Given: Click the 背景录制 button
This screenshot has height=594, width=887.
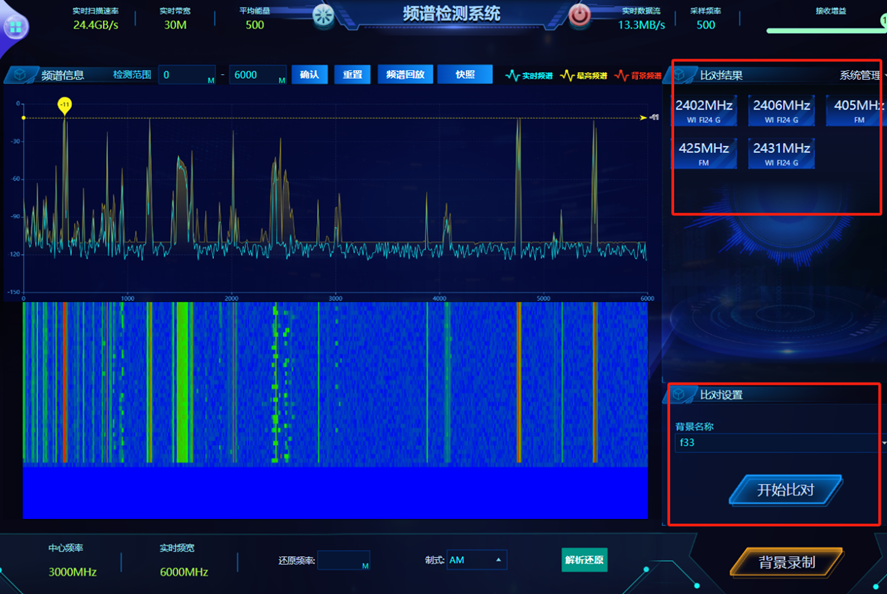Looking at the screenshot, I should pos(787,562).
